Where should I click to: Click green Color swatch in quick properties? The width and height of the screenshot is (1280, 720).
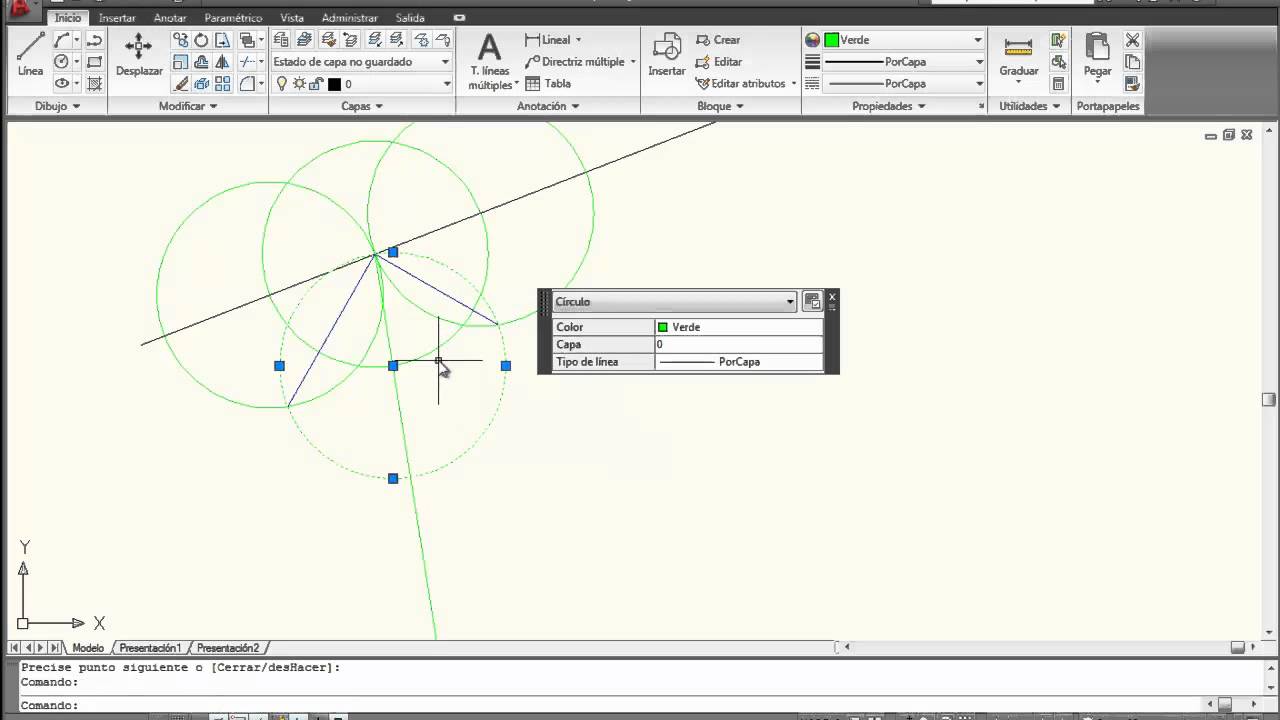[662, 327]
